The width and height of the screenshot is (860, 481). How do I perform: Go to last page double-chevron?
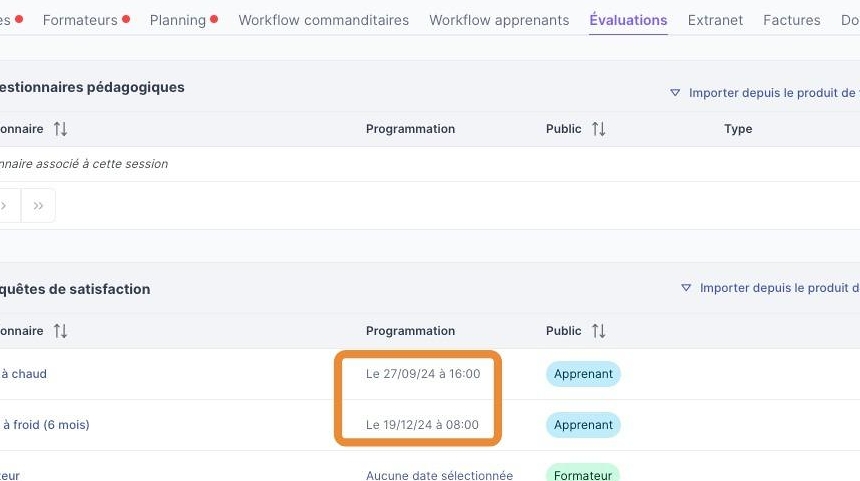point(38,206)
